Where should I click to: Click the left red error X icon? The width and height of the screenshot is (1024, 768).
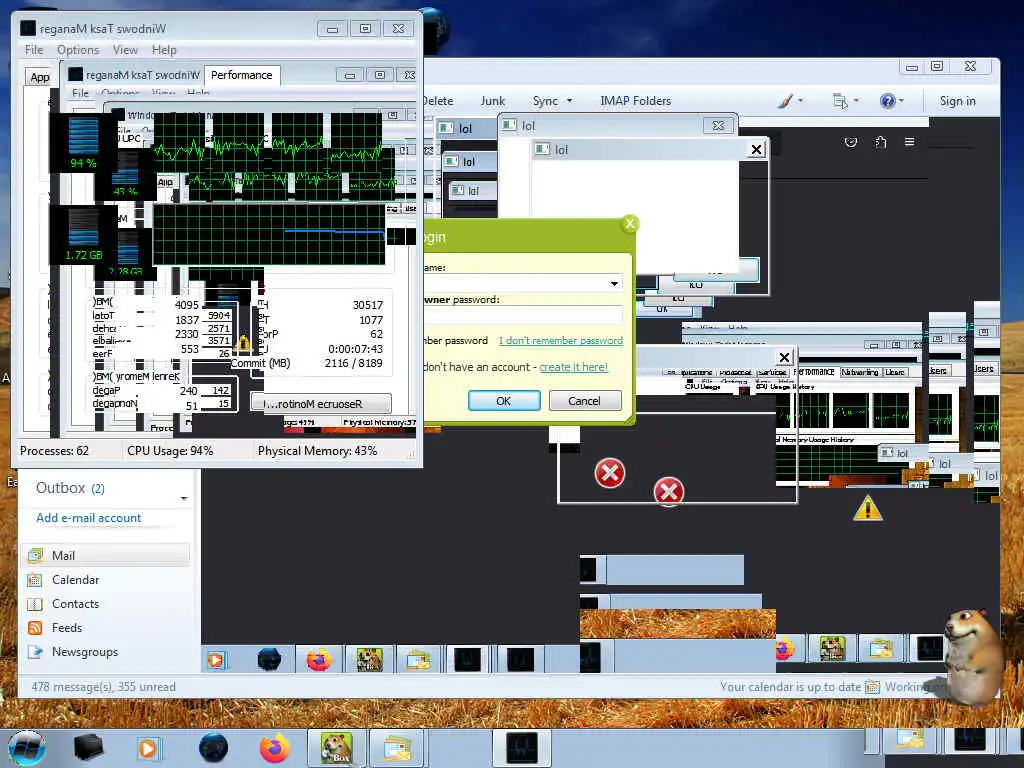coord(610,473)
